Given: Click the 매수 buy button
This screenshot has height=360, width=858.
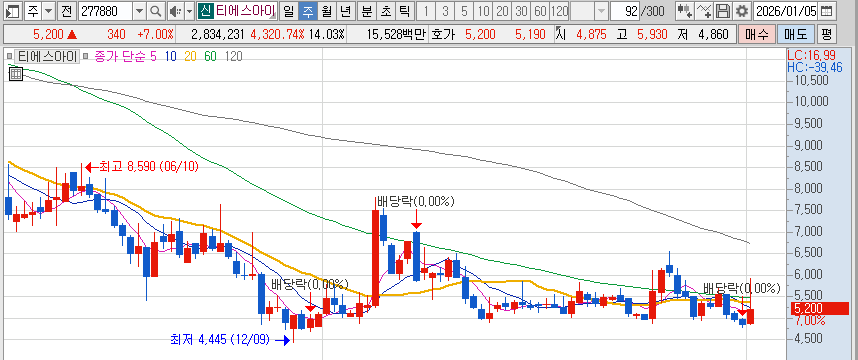Looking at the screenshot, I should pyautogui.click(x=756, y=35).
